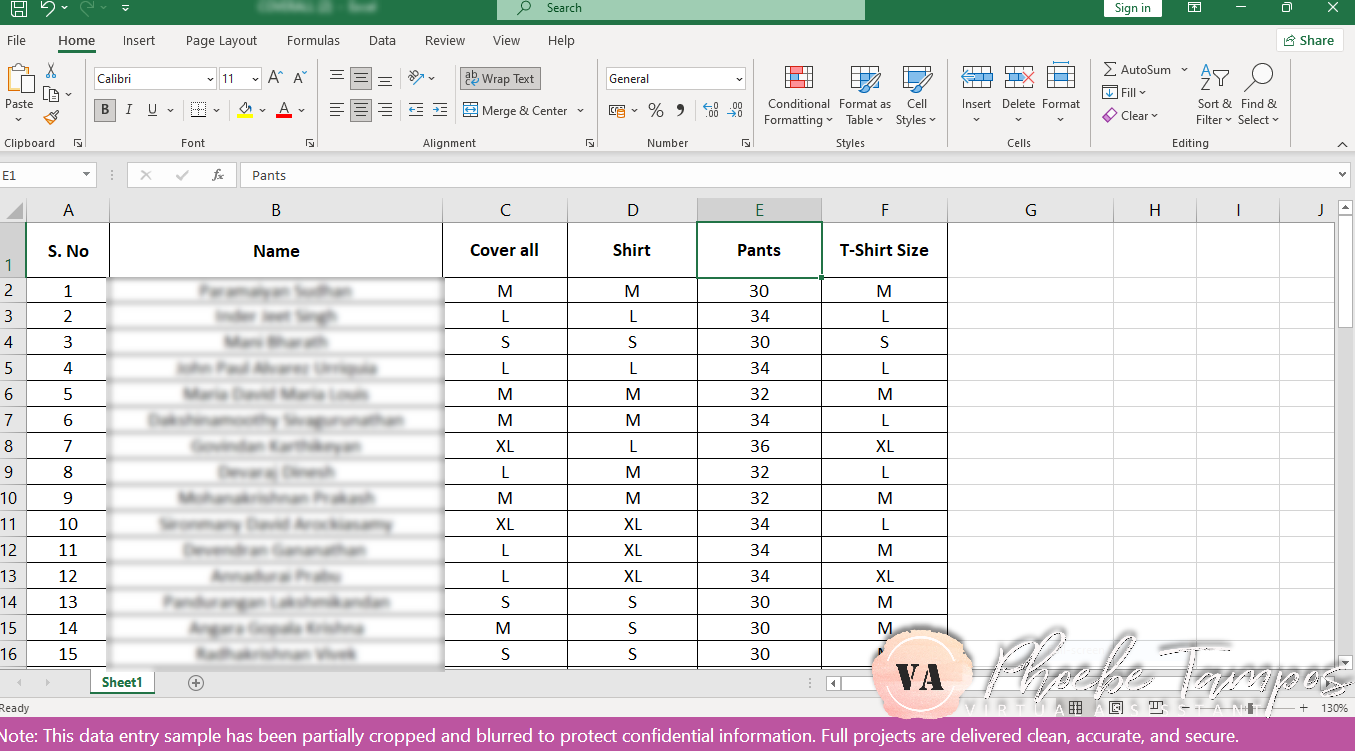Select the Wrap Text icon
The width and height of the screenshot is (1355, 751).
pos(500,78)
